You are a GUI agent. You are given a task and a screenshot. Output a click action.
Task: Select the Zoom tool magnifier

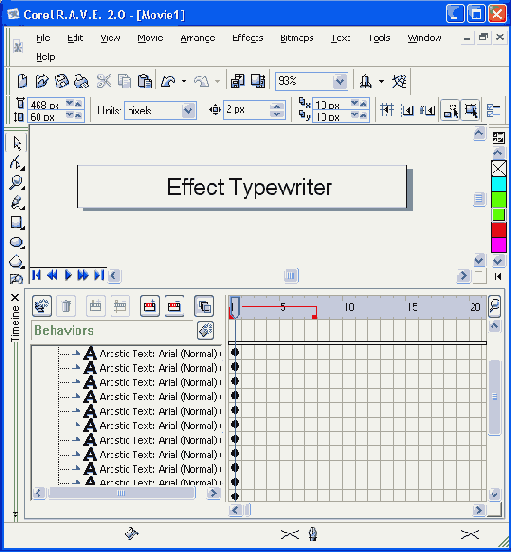tap(16, 183)
